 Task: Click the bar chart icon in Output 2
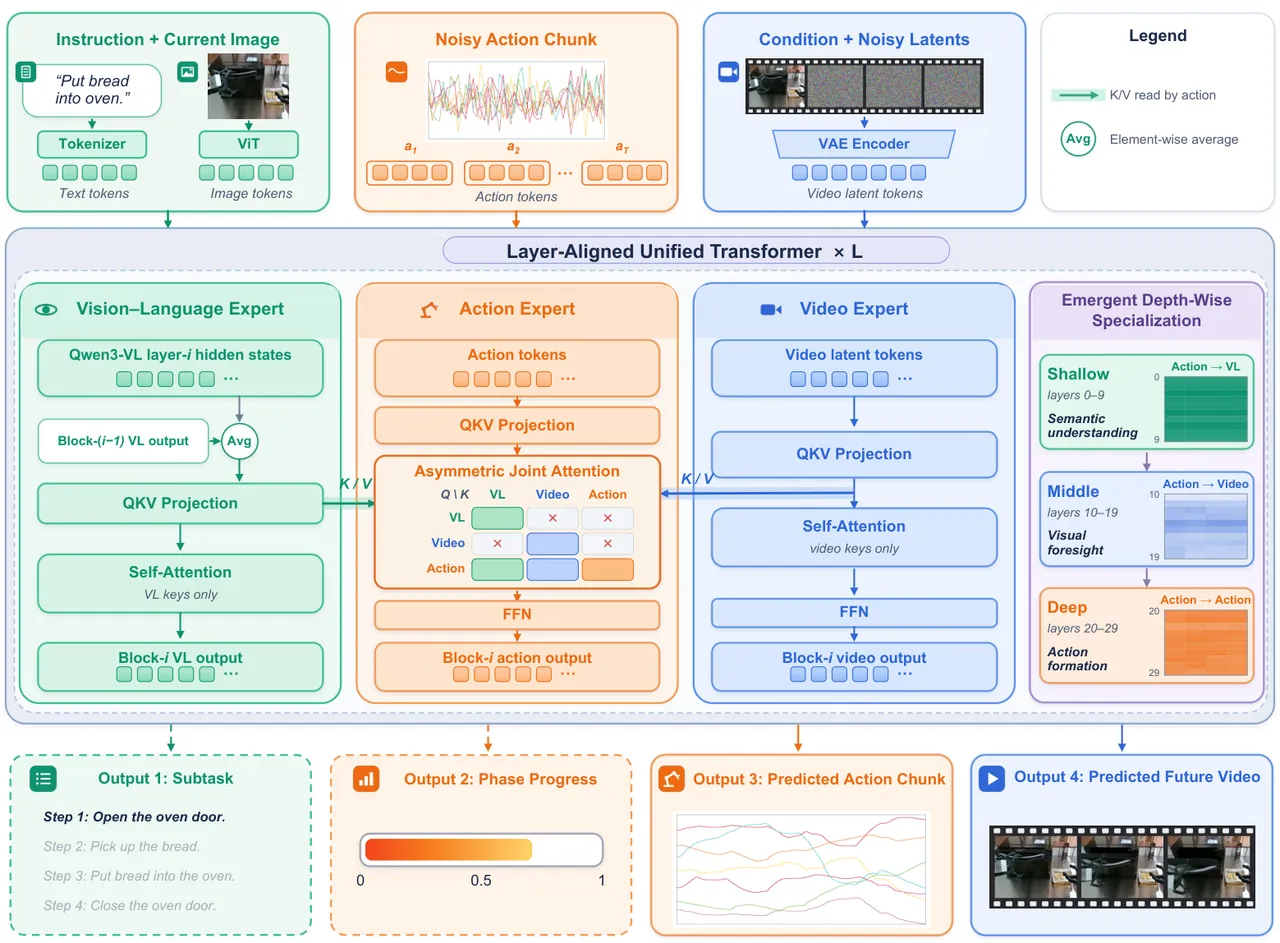pyautogui.click(x=366, y=778)
